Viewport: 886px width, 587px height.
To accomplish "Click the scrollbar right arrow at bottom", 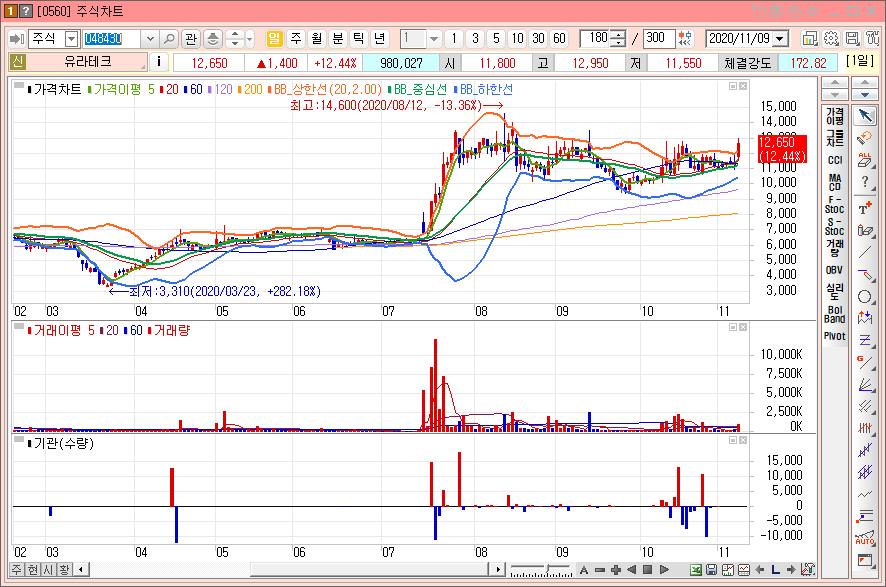I will [498, 569].
